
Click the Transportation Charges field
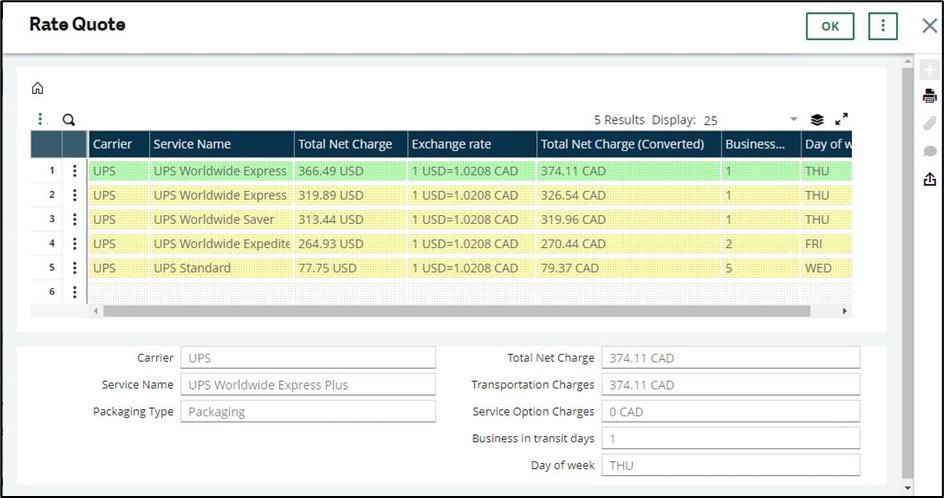pyautogui.click(x=731, y=385)
